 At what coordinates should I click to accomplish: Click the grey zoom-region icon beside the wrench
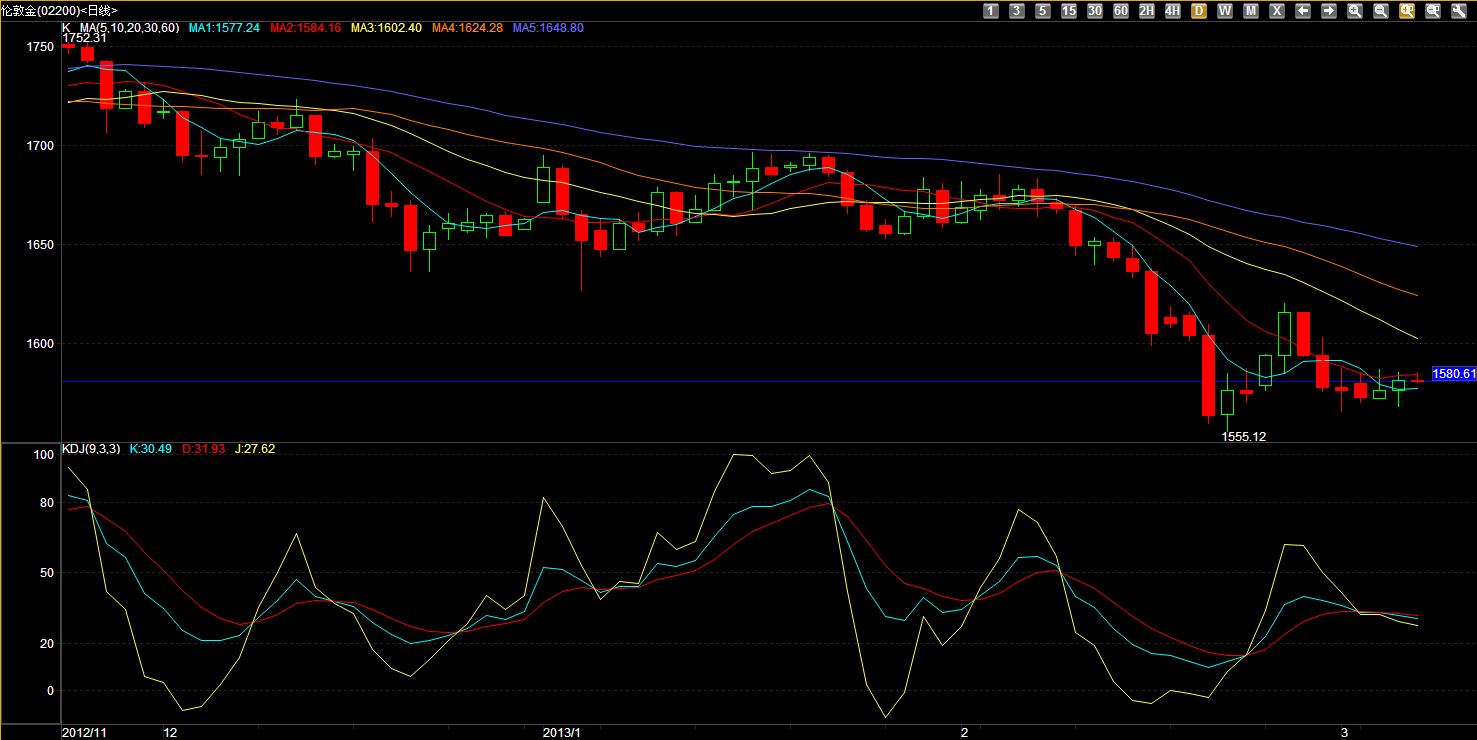(1433, 11)
